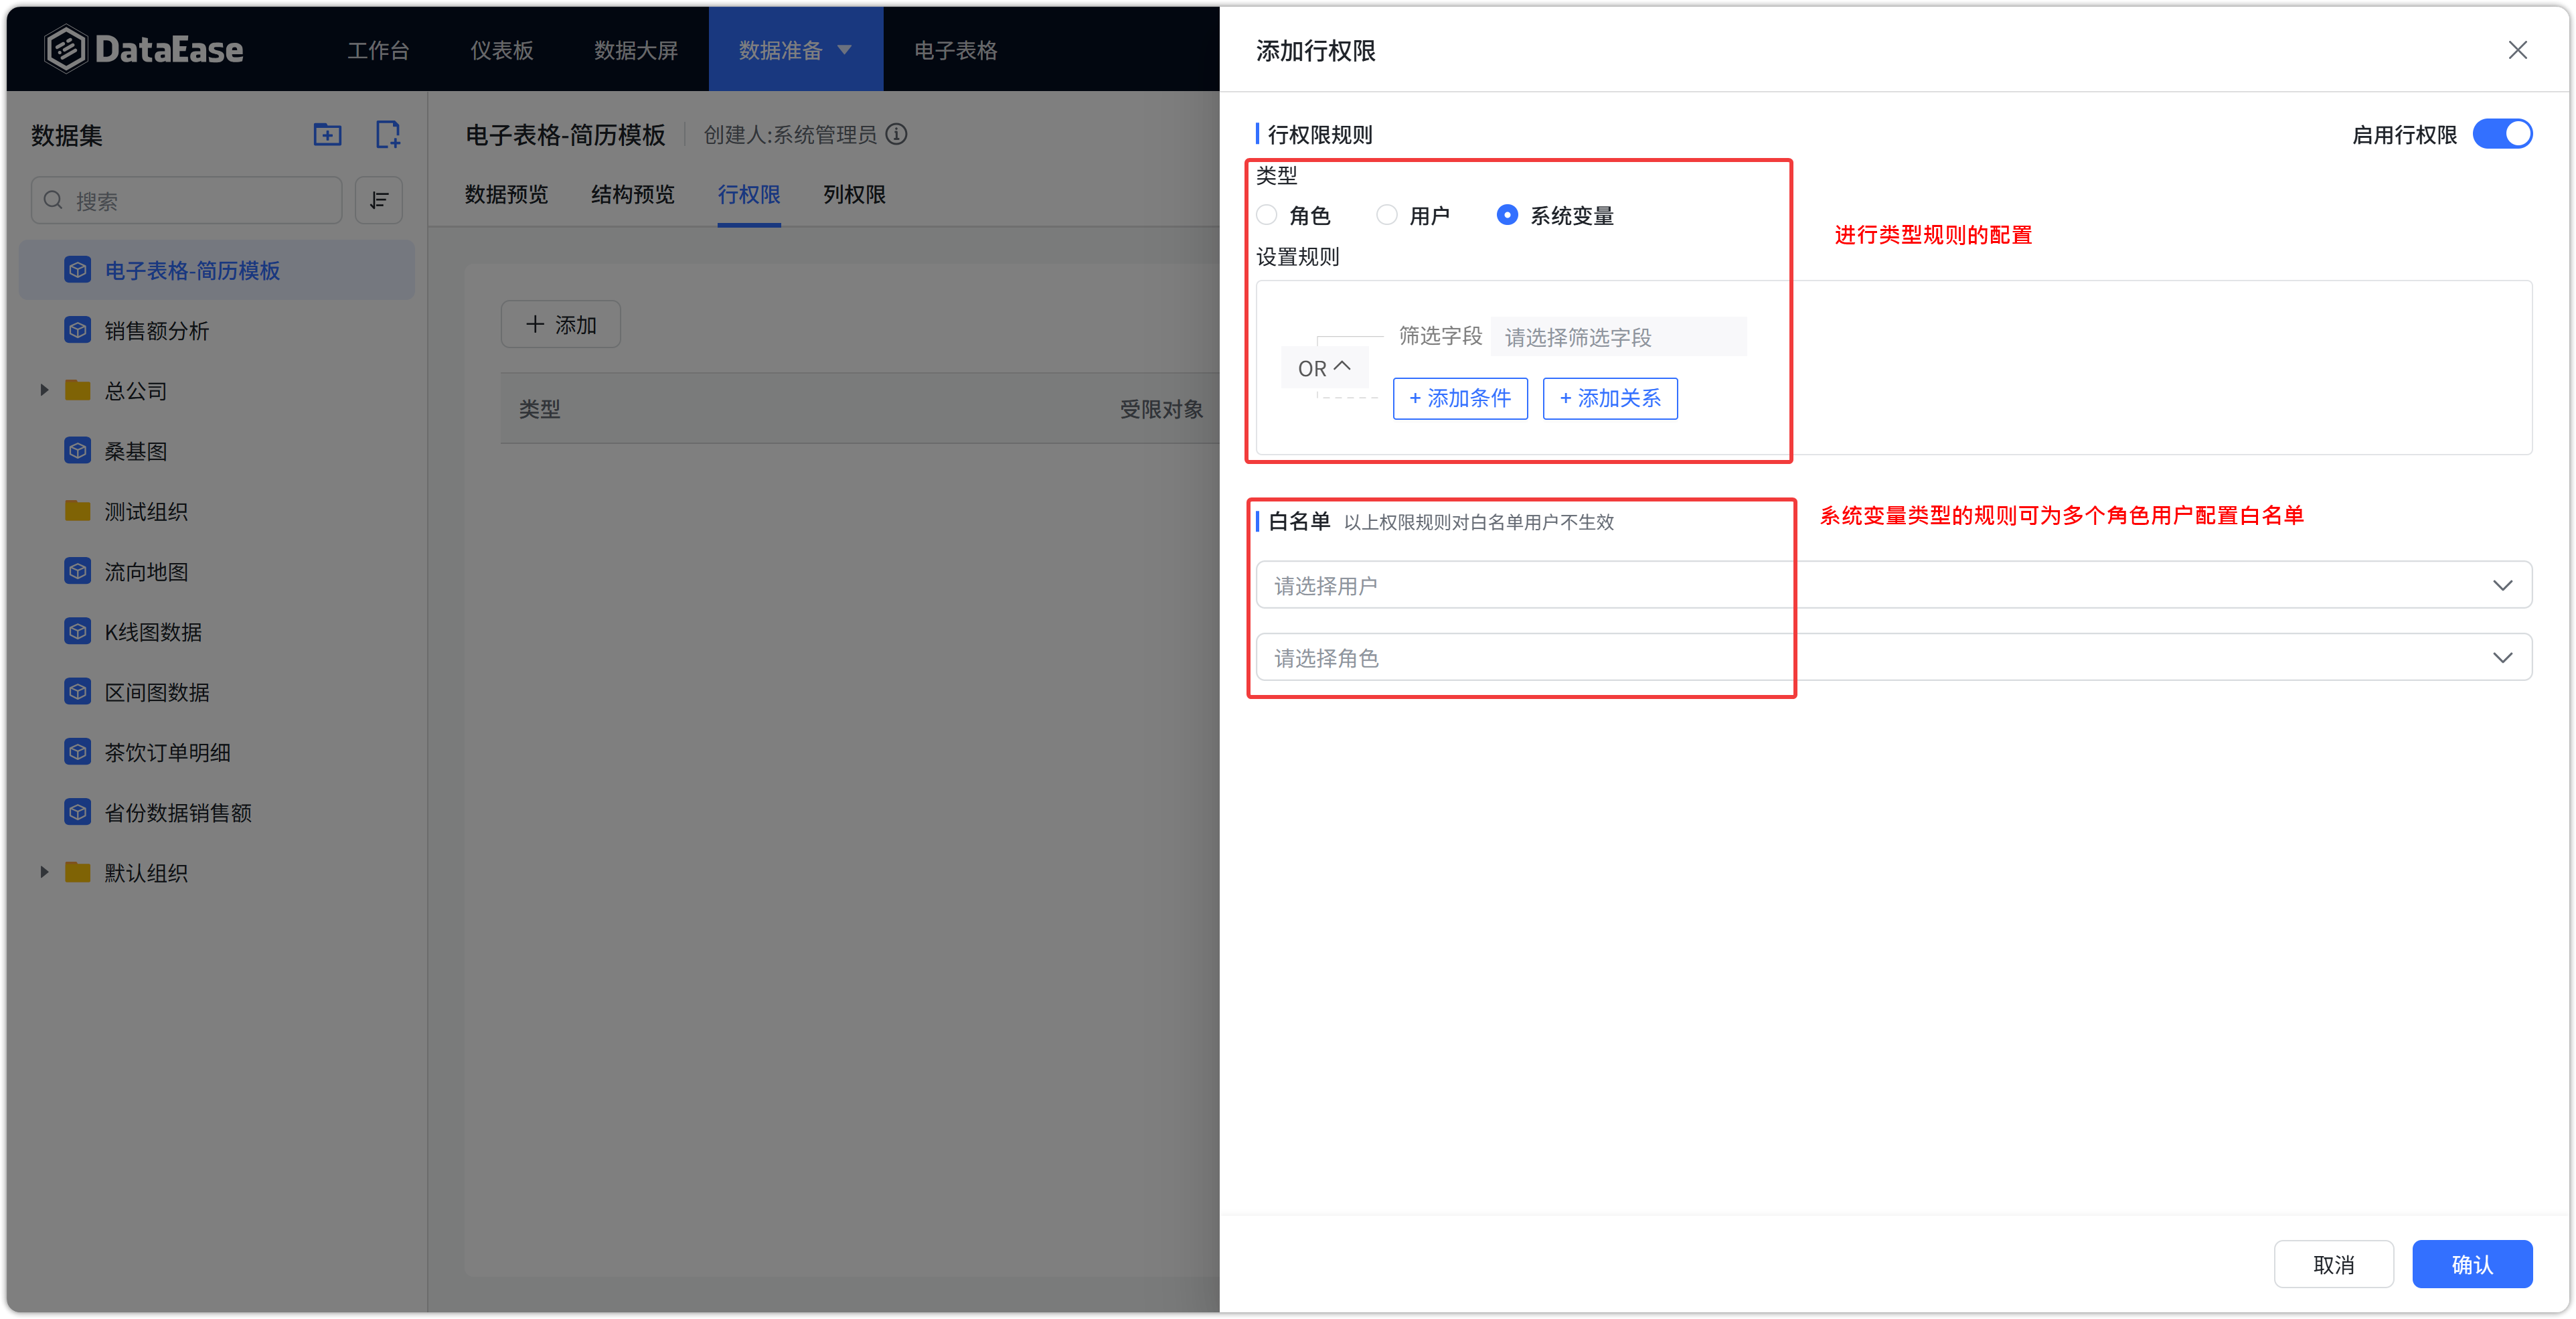Switch to the 结构预览 tab
Viewport: 2576px width, 1319px height.
click(632, 194)
